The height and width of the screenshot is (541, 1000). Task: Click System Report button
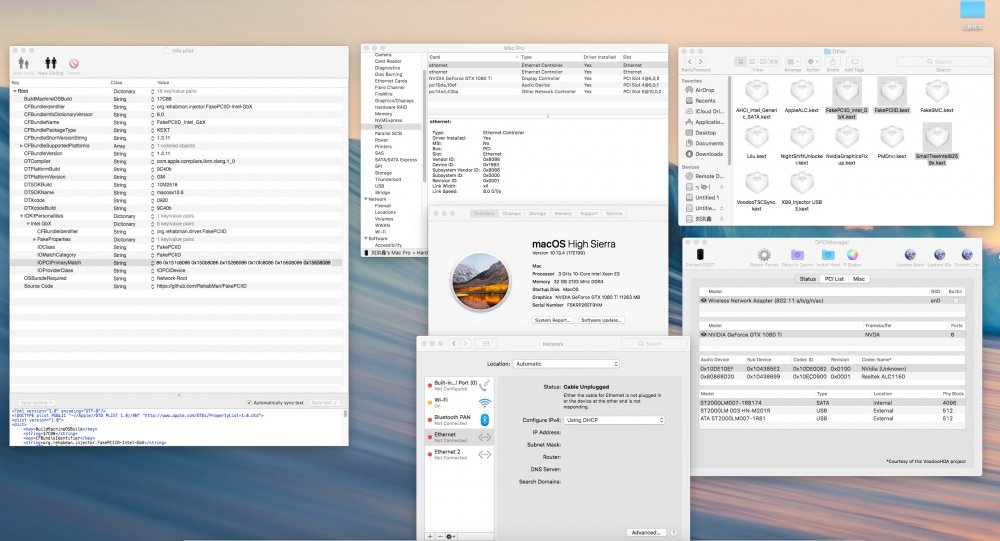pyautogui.click(x=553, y=320)
